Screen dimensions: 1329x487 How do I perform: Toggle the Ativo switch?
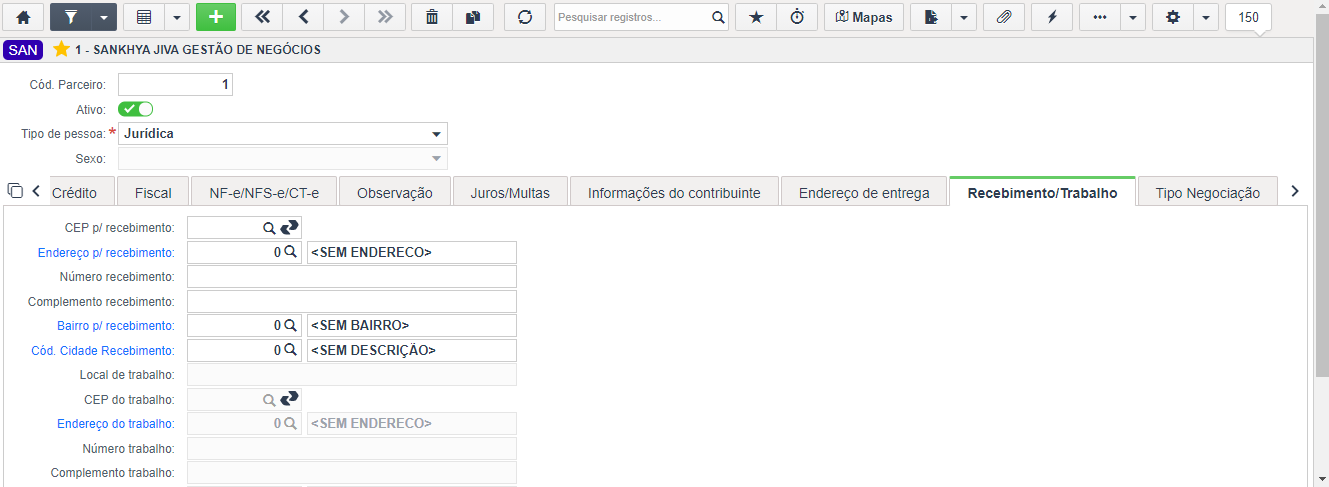pos(136,109)
